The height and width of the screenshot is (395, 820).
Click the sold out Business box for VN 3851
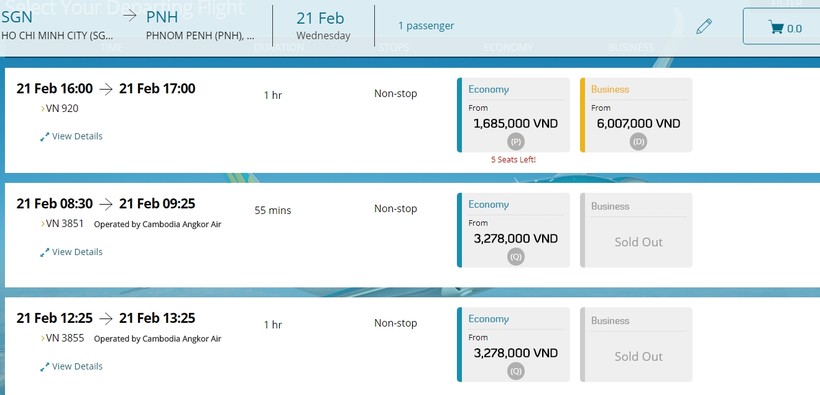click(x=636, y=230)
